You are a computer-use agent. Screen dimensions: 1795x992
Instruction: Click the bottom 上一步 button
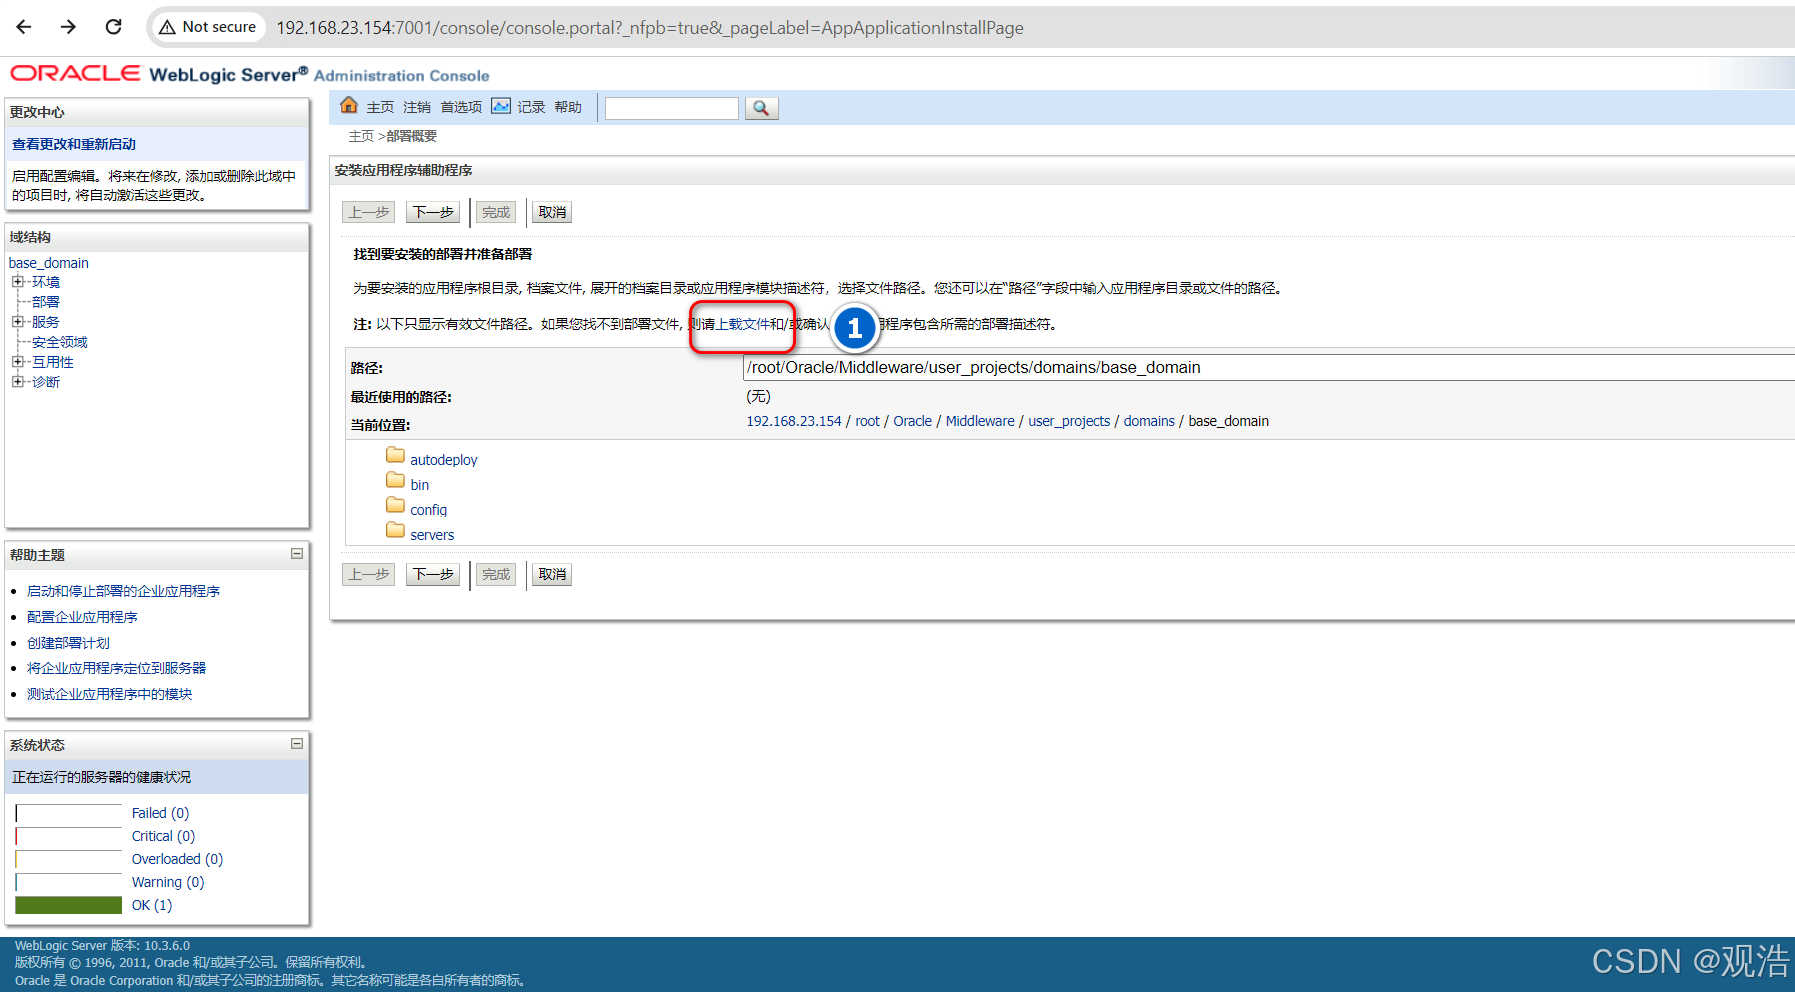coord(369,574)
